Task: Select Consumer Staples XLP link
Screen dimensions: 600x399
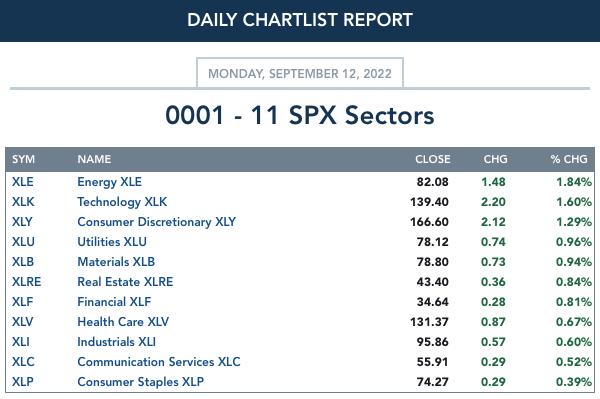Action: 140,382
